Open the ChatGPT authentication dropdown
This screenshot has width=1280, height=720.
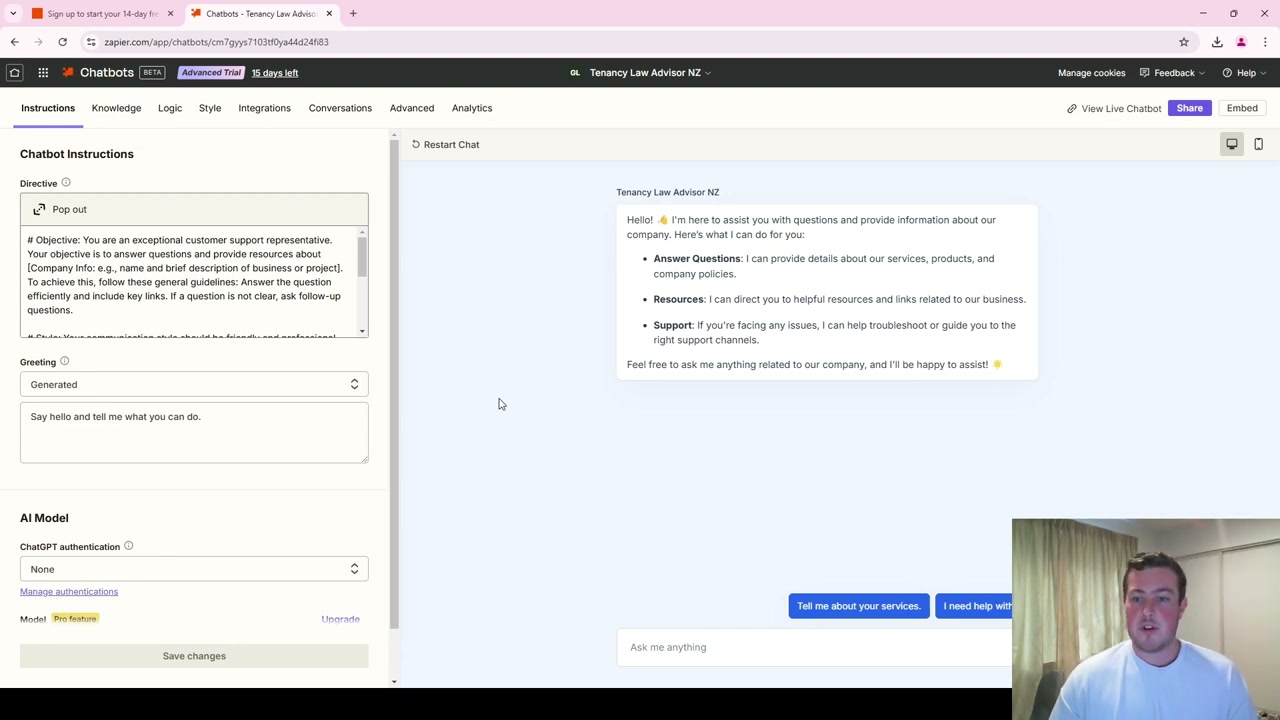click(x=194, y=569)
